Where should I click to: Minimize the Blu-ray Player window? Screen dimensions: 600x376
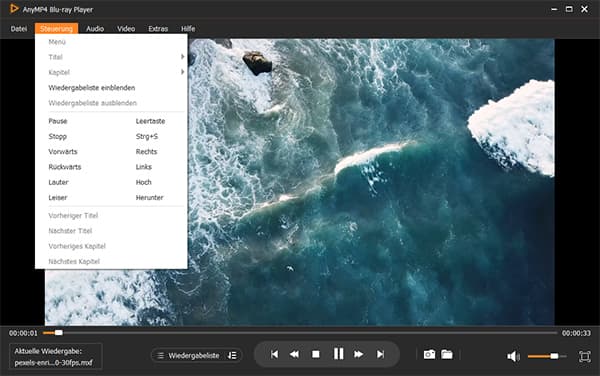point(554,9)
